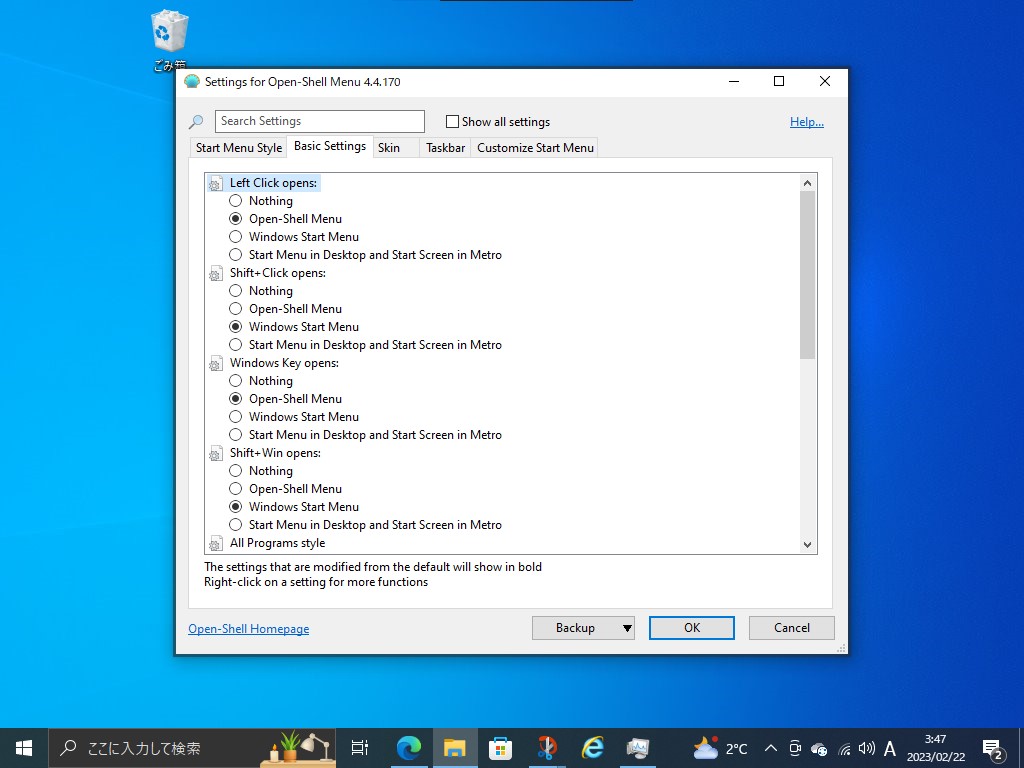Select Start Menu in Desktop under Shift+Click opens

click(236, 345)
